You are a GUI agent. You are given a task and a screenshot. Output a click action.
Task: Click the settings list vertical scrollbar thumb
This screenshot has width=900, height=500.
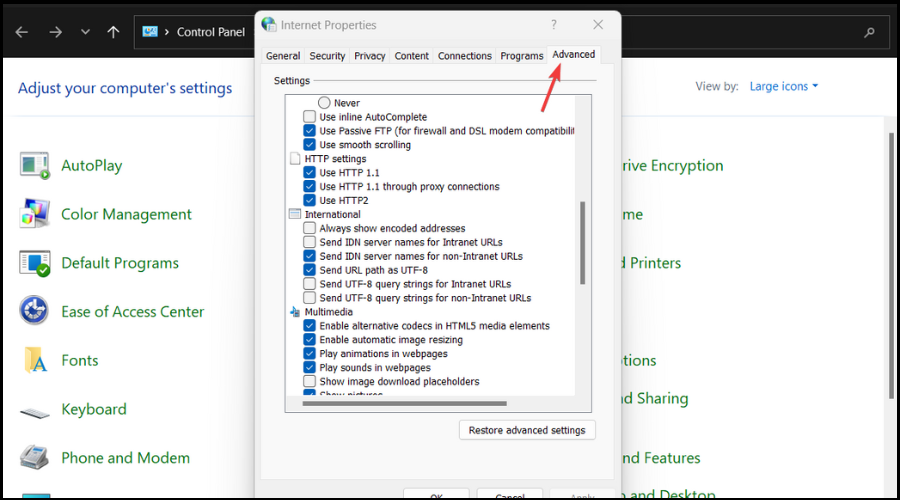tap(583, 243)
